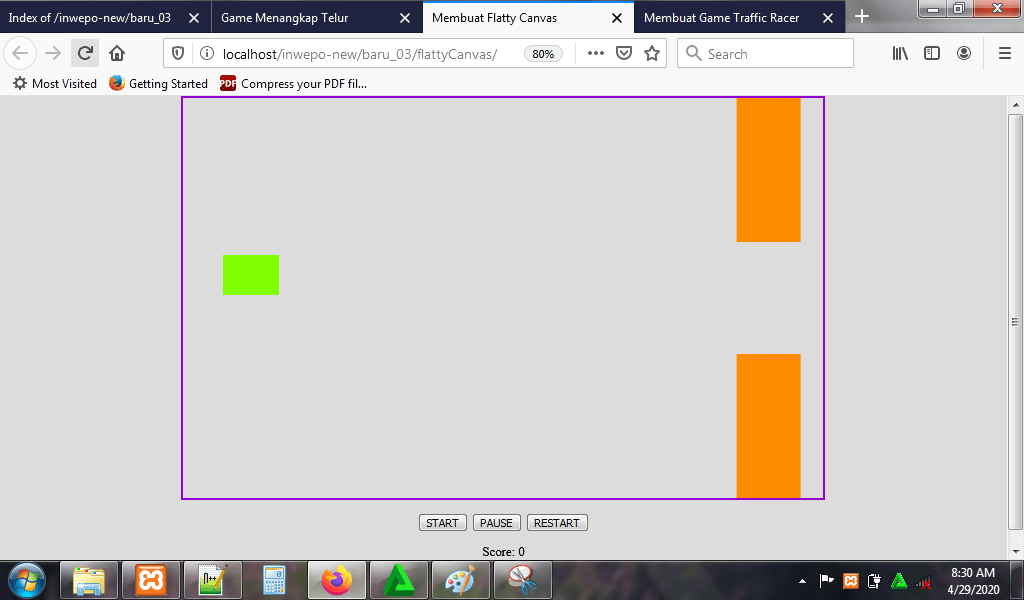1024x600 pixels.
Task: Open XAMPP from the taskbar
Action: [151, 580]
